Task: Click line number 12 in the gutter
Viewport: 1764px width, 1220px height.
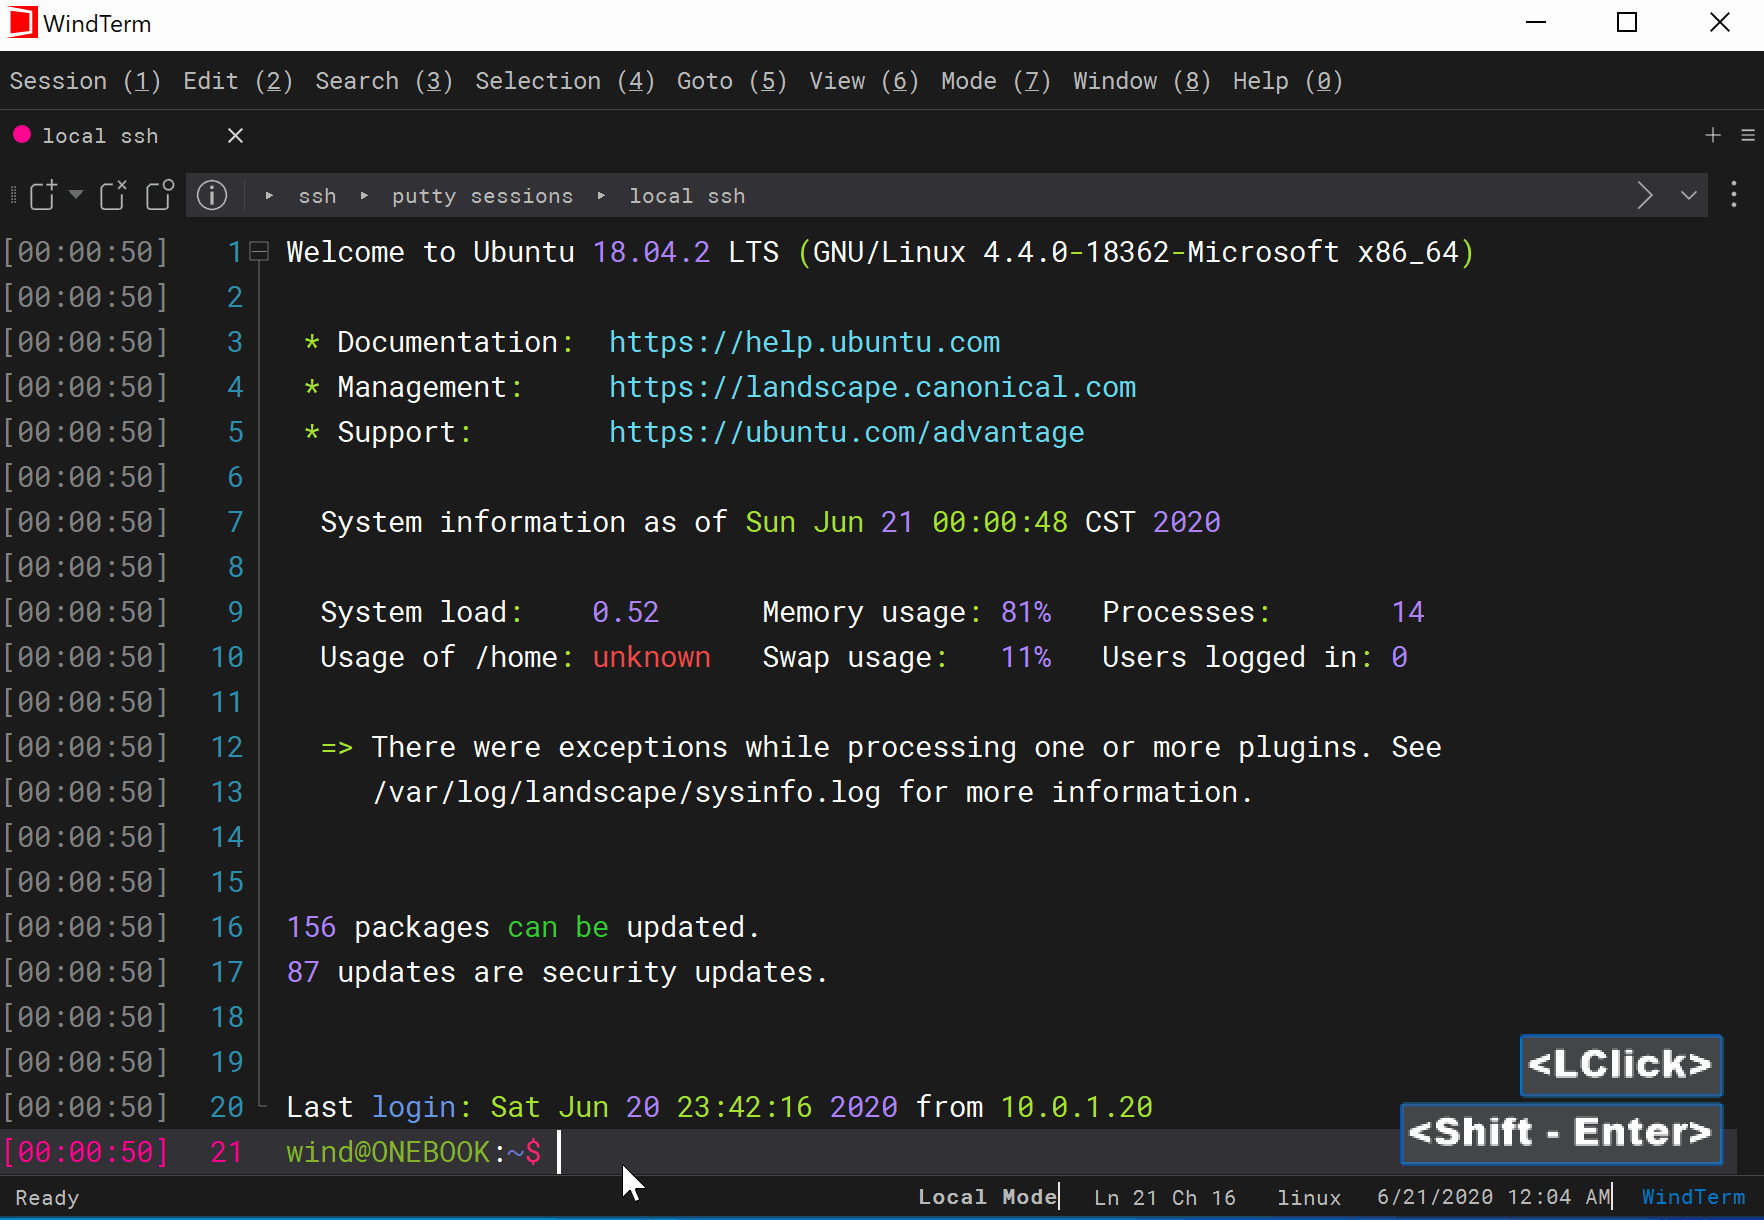Action: pos(227,747)
